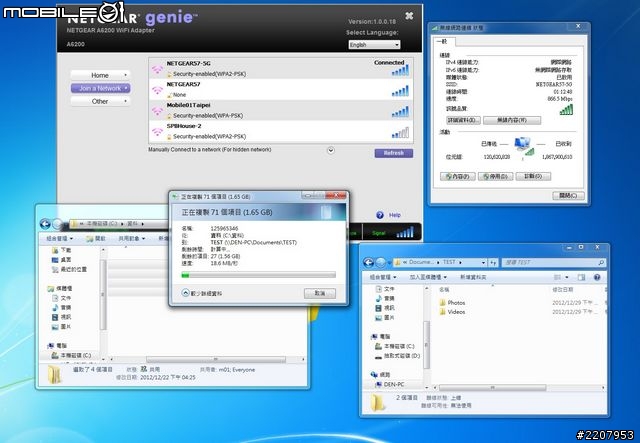
Task: Open the Videos folder
Action: pyautogui.click(x=452, y=312)
